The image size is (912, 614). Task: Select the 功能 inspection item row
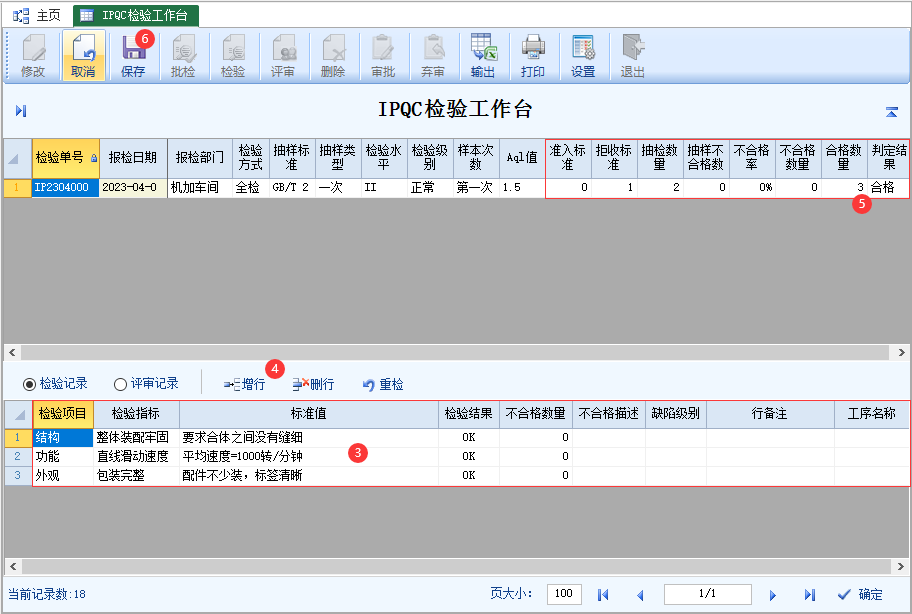[x=63, y=456]
